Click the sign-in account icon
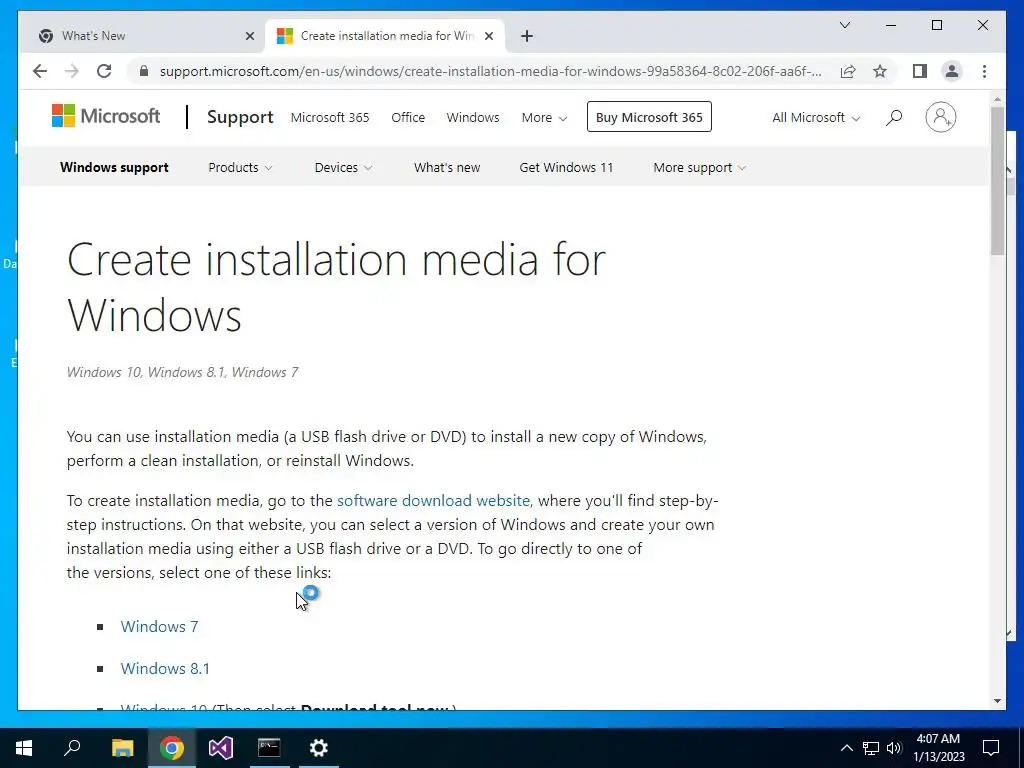Screen dimensions: 1024x768 (940, 118)
